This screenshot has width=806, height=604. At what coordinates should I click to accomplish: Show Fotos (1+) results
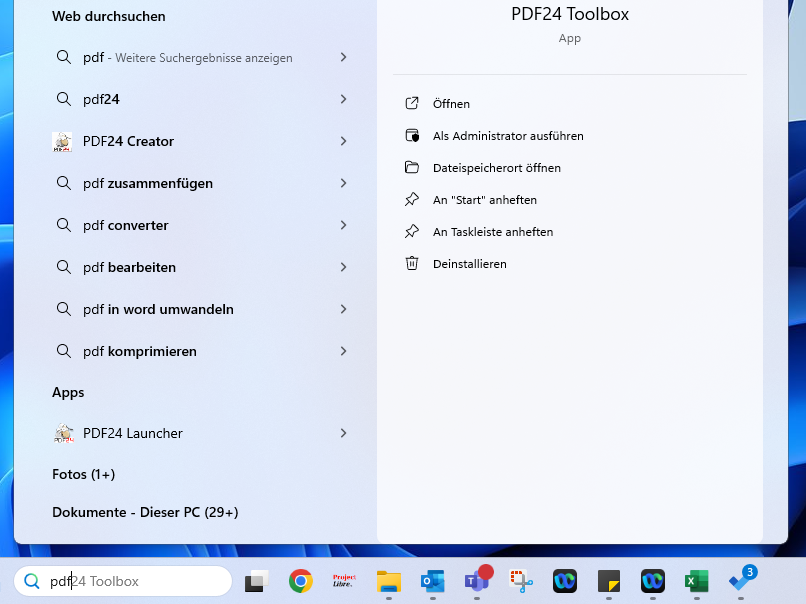pyautogui.click(x=83, y=474)
